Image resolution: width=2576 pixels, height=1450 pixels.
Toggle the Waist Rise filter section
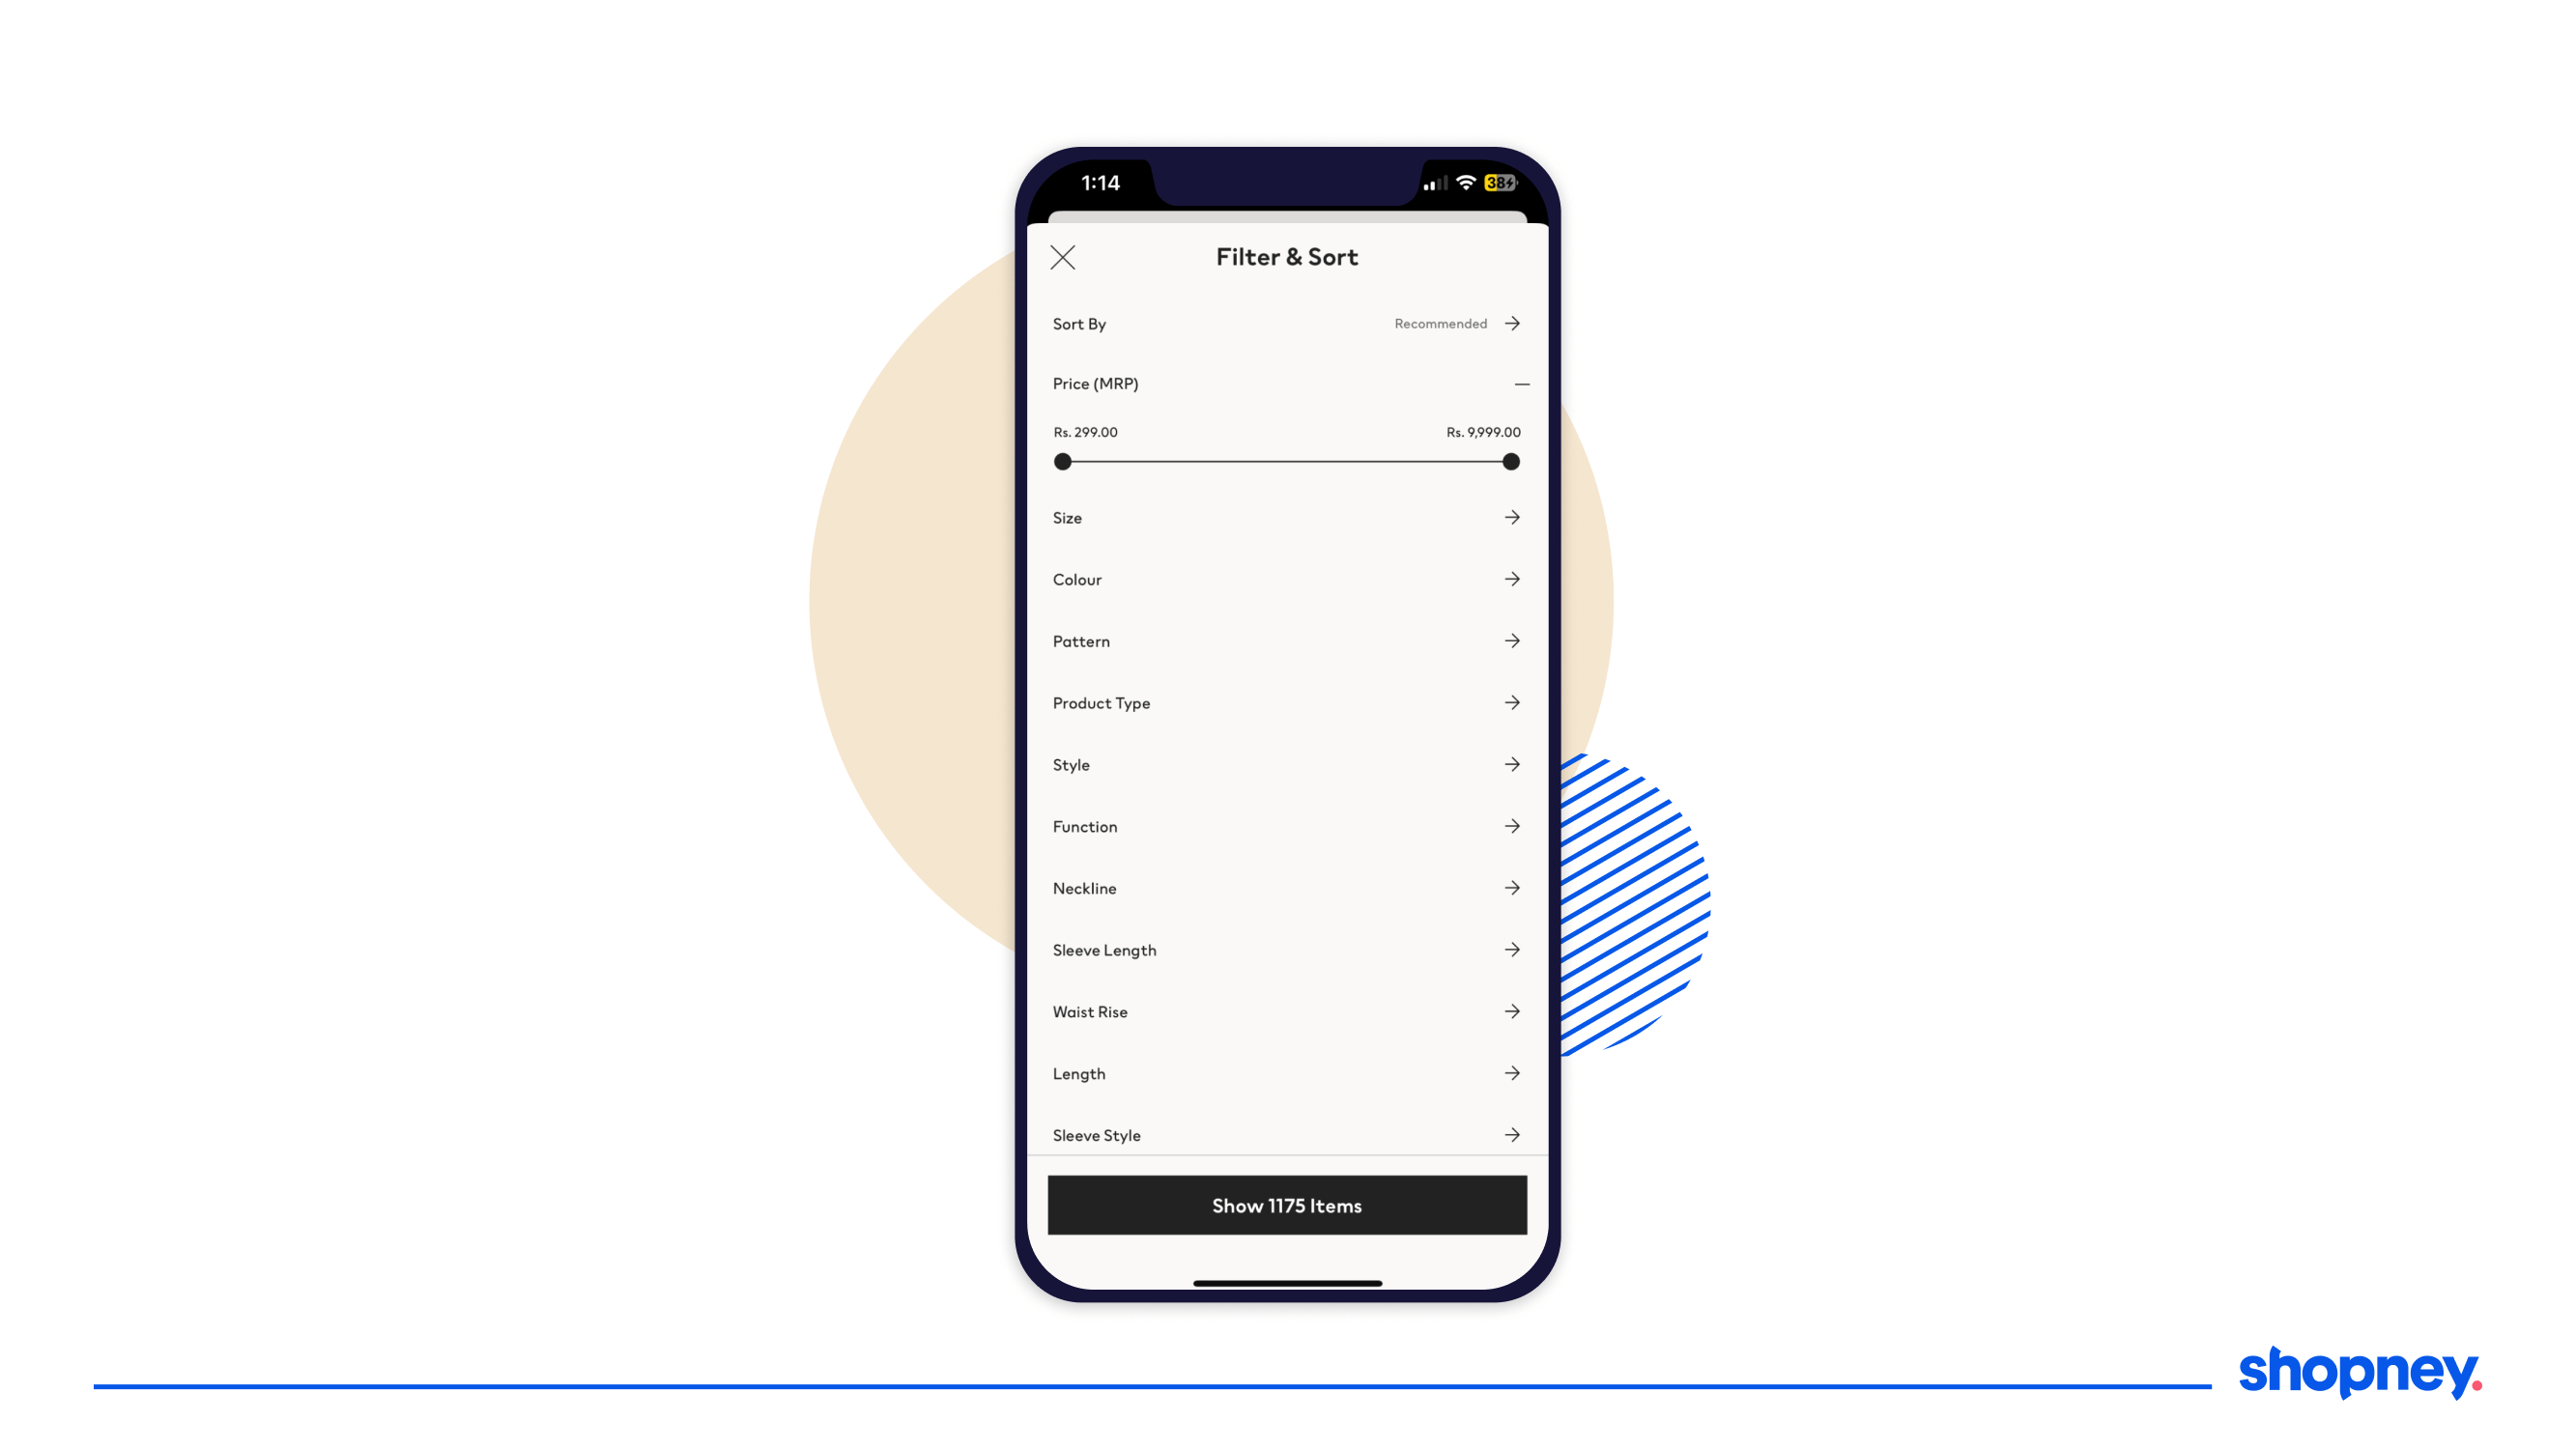(x=1286, y=1009)
